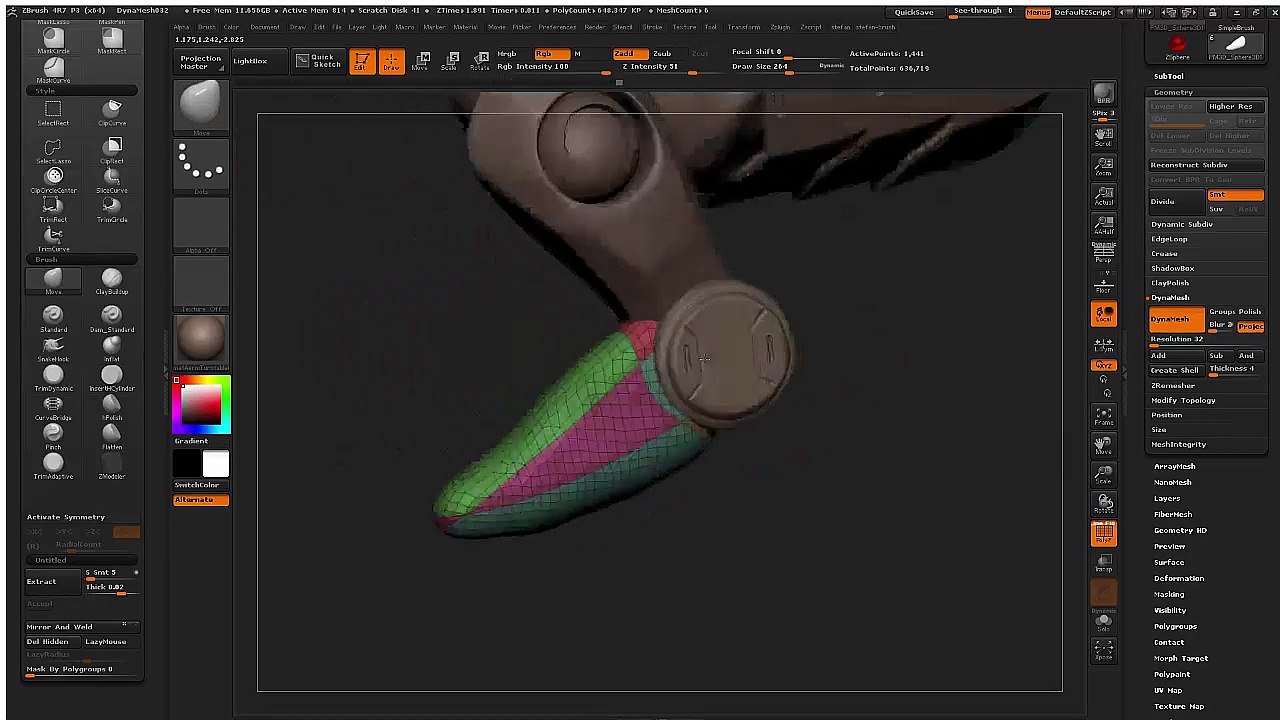Expand the Deformation subpalette
Image resolution: width=1280 pixels, height=720 pixels.
click(x=1178, y=578)
